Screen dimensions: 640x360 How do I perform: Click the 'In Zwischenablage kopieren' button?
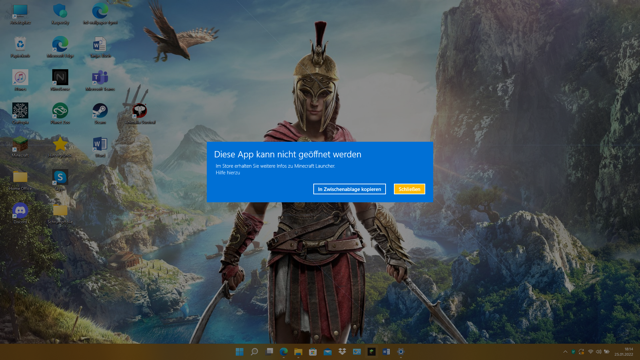click(x=349, y=189)
